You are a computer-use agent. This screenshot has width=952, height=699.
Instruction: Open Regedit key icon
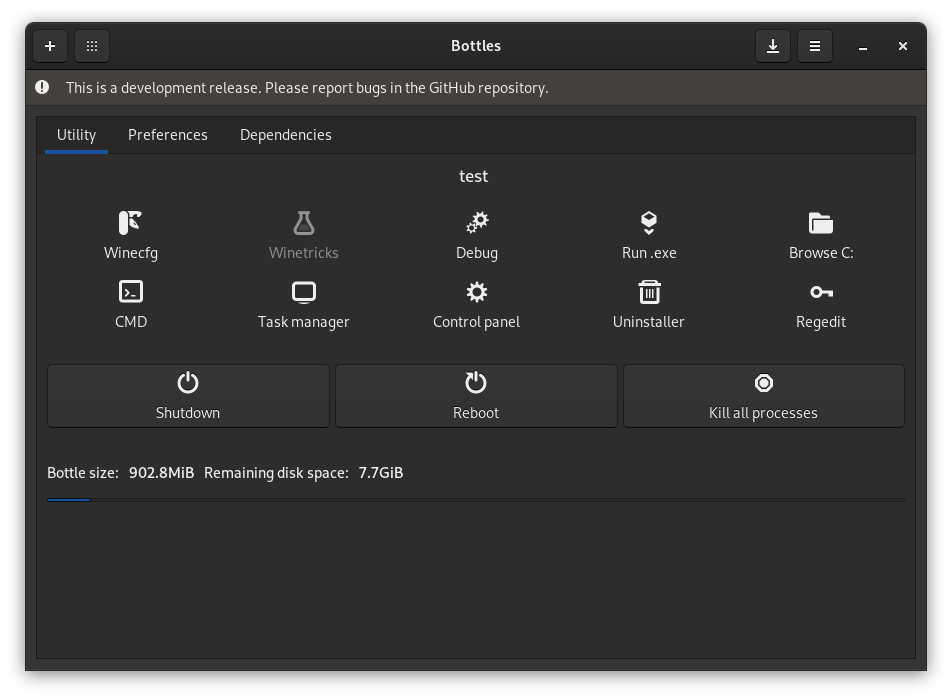[x=821, y=305]
